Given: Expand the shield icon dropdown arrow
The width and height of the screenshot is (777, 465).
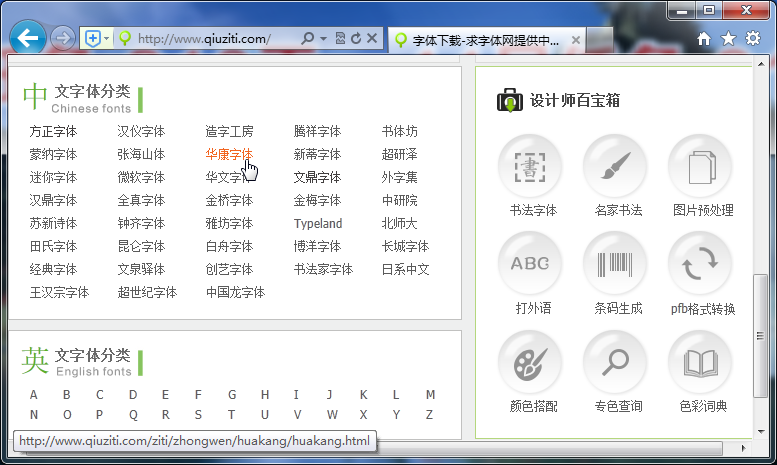Looking at the screenshot, I should 107,38.
